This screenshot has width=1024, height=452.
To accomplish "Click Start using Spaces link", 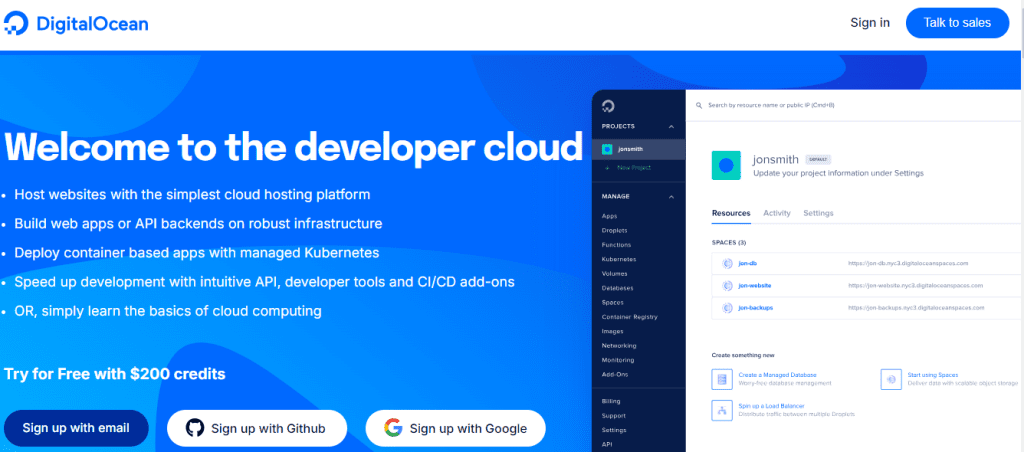I will coord(933,375).
